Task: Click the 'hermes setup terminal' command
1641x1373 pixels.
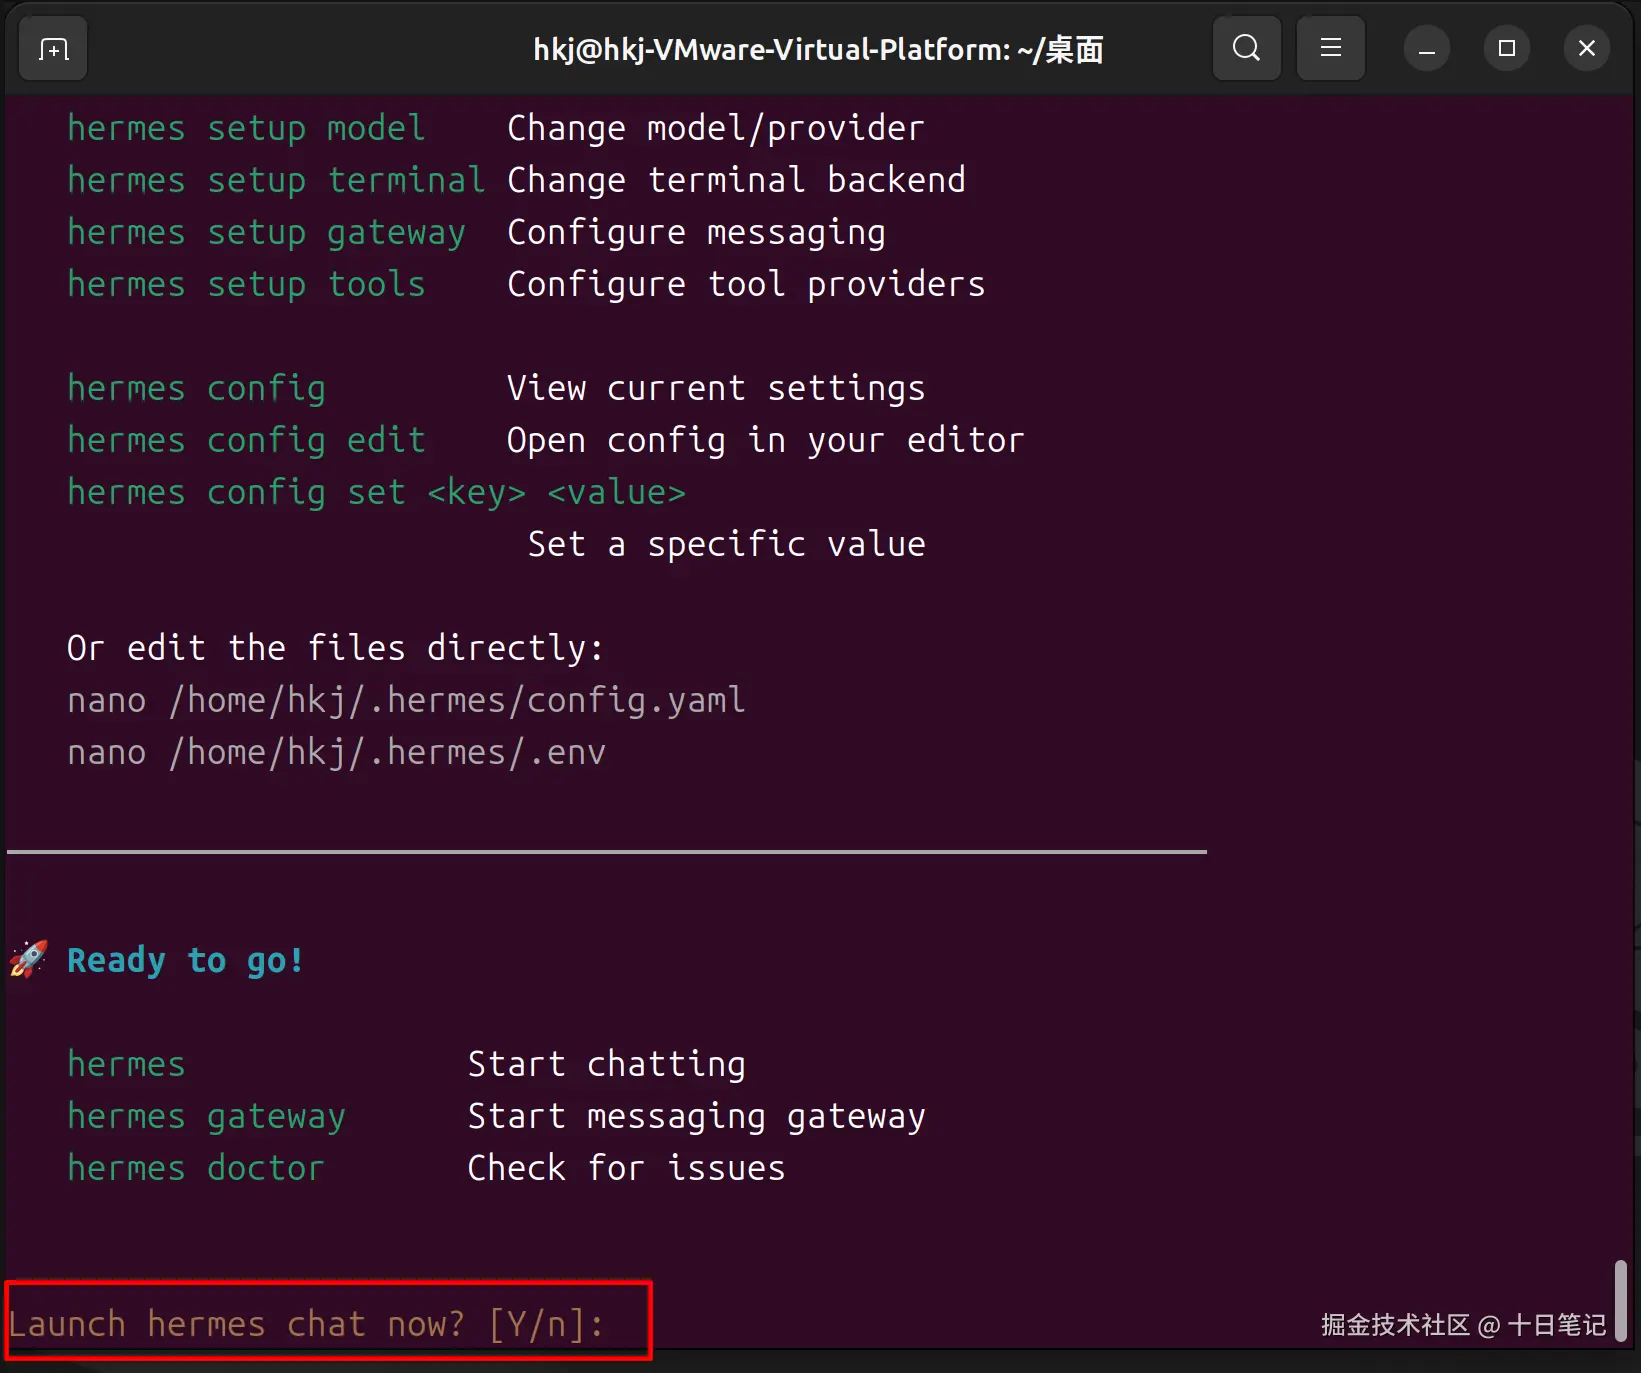Action: (276, 180)
